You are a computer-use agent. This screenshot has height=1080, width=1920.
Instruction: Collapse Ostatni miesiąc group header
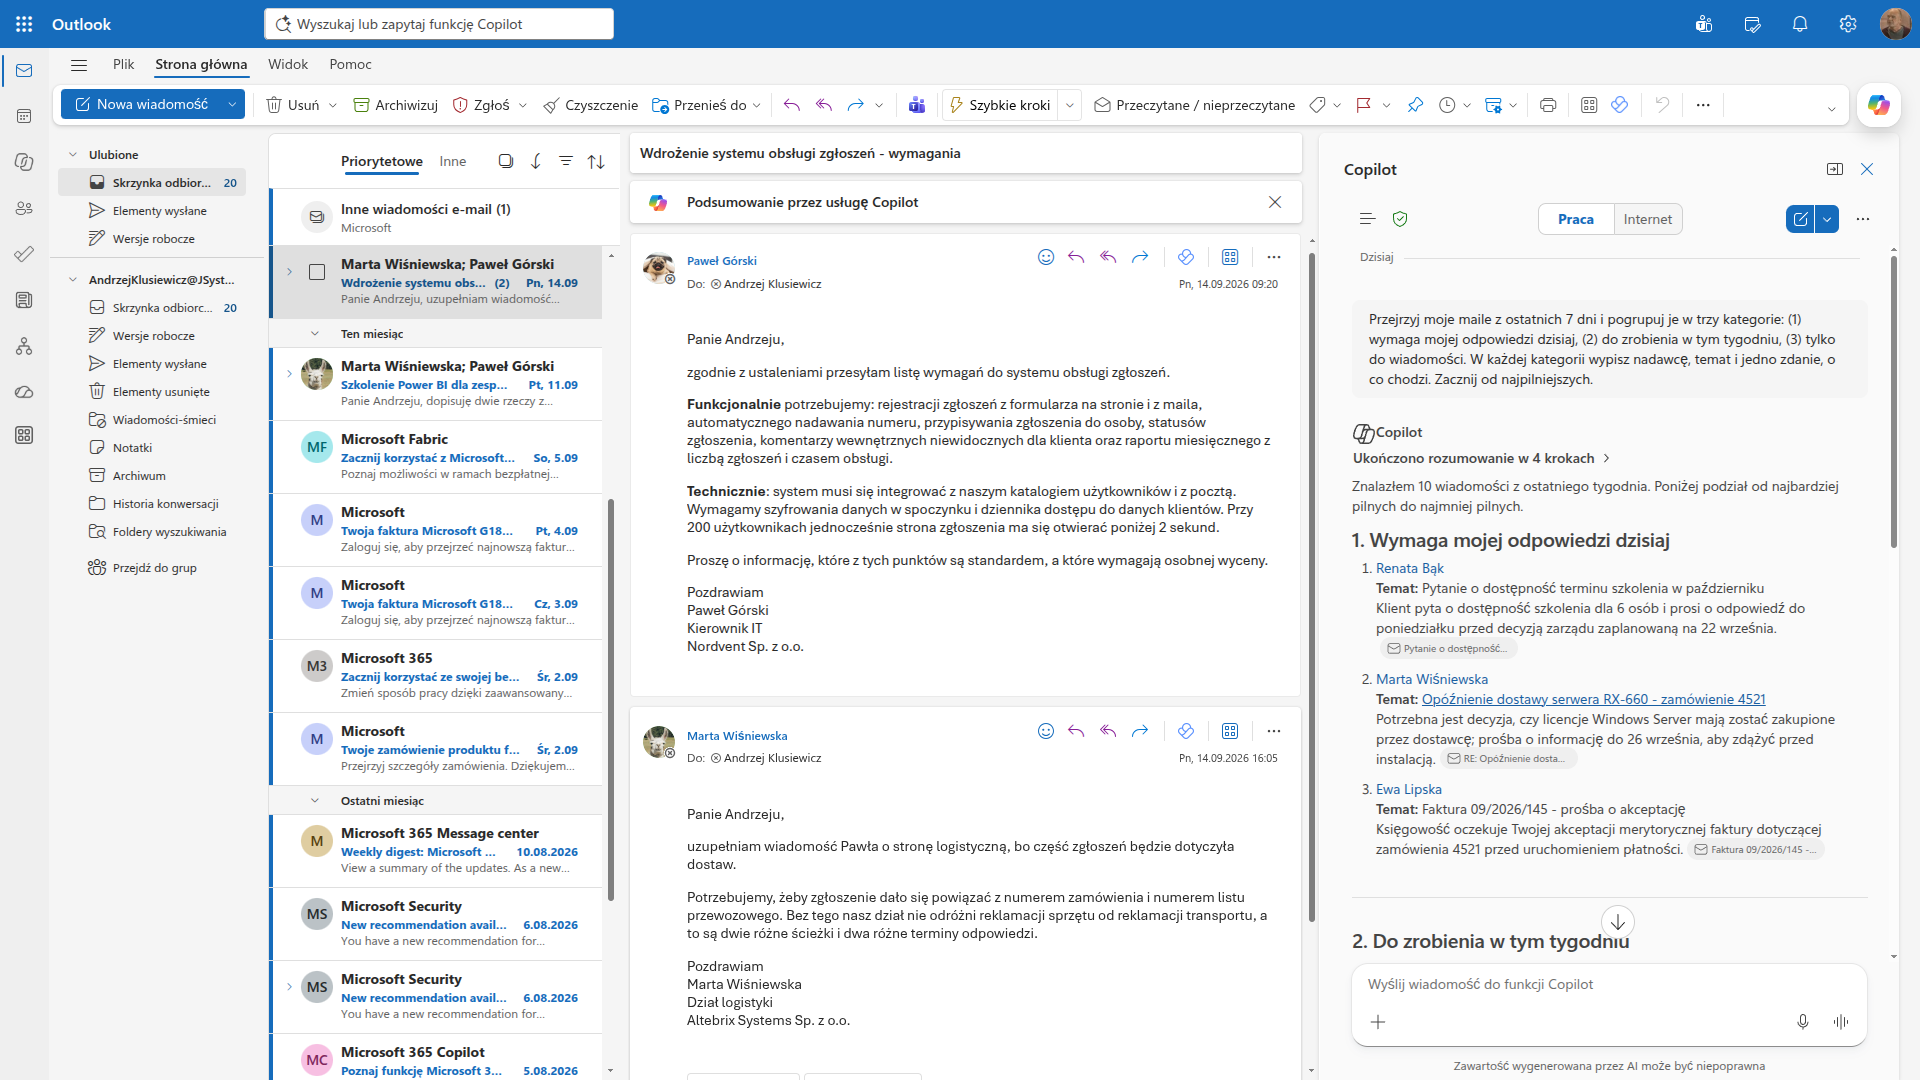[x=315, y=801]
